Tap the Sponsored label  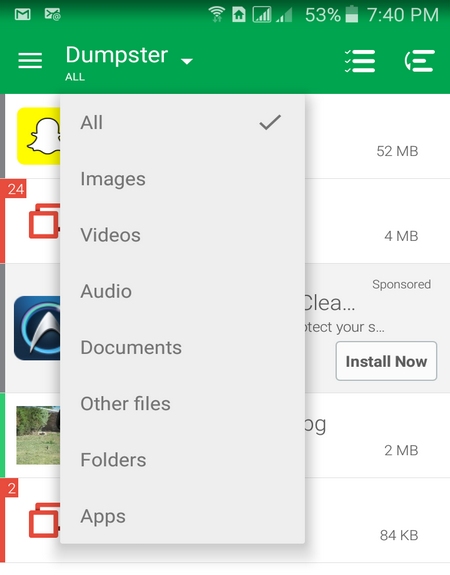(402, 284)
